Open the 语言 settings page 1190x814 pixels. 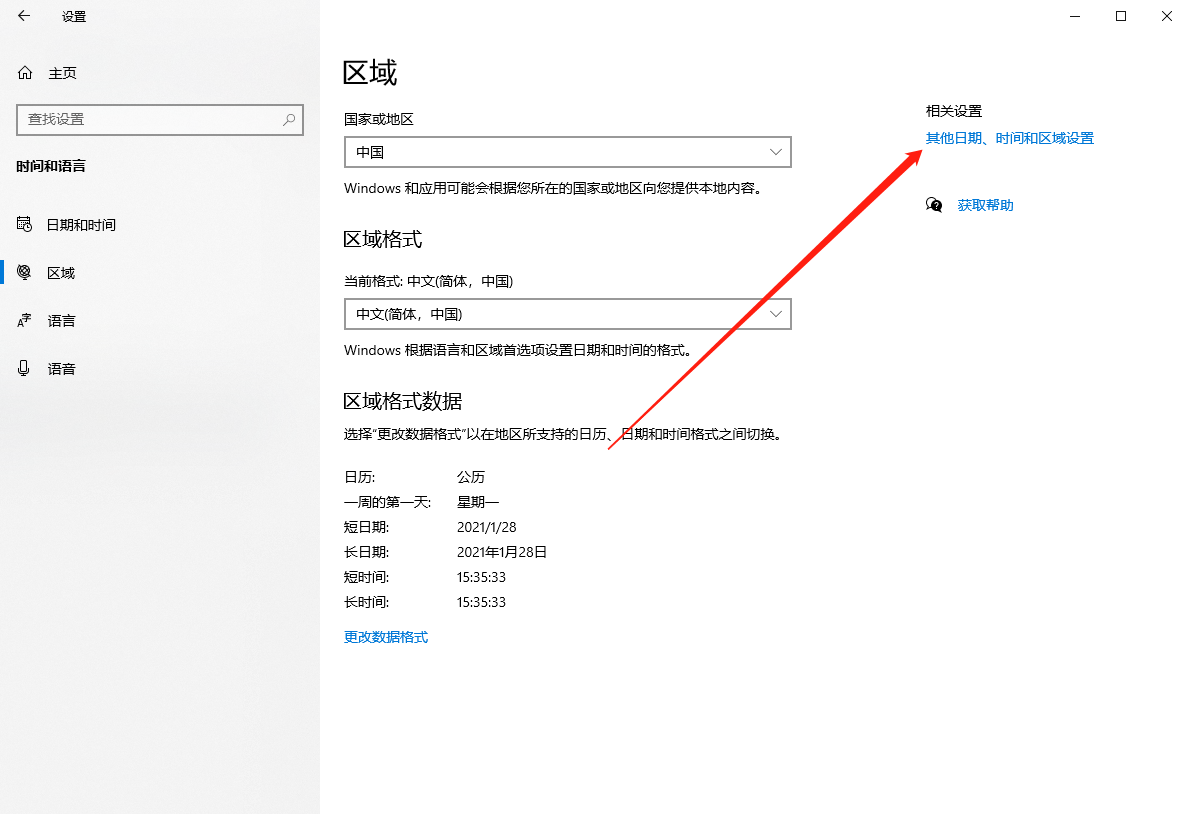coord(61,321)
